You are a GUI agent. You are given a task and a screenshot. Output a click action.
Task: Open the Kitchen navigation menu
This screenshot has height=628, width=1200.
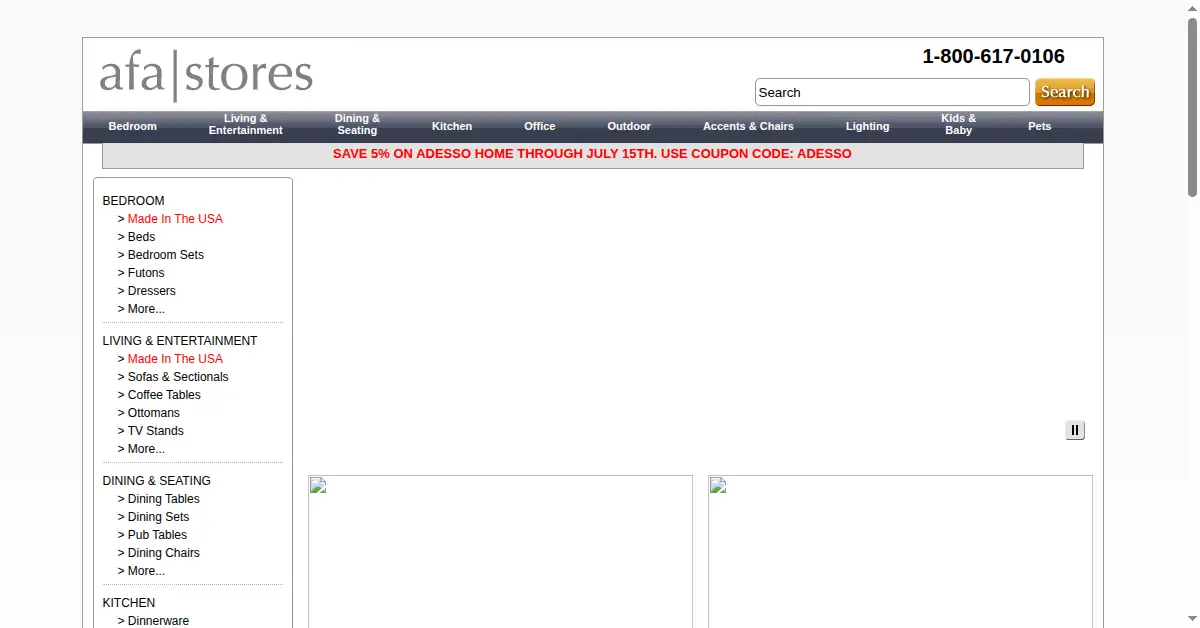click(452, 126)
